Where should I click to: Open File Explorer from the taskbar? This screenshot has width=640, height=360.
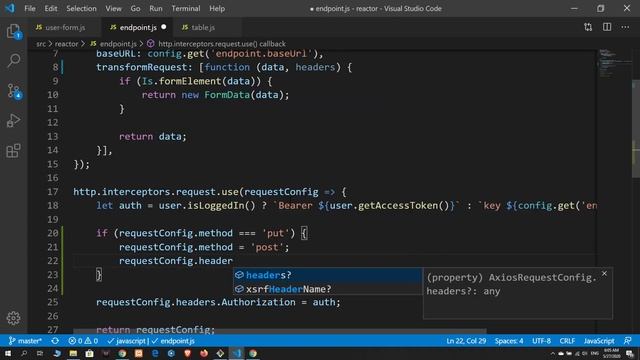(x=73, y=353)
